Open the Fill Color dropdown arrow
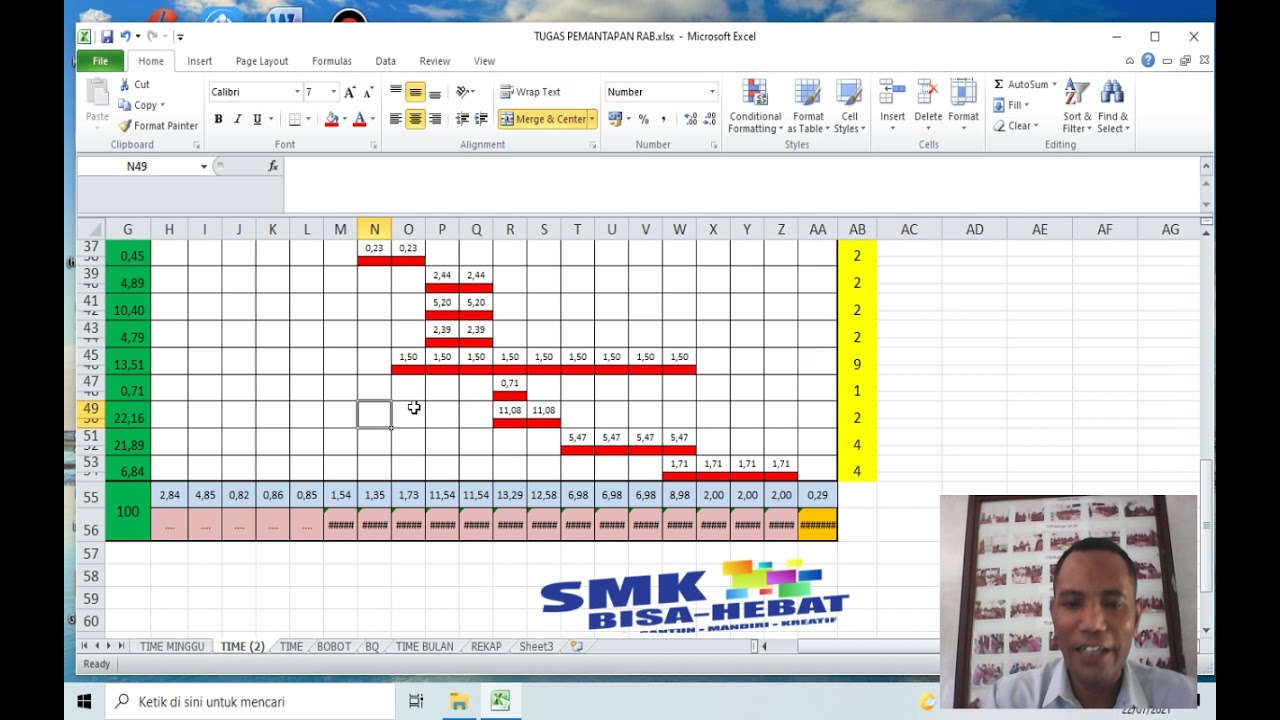Screen dimensions: 1280x720 [x=345, y=119]
